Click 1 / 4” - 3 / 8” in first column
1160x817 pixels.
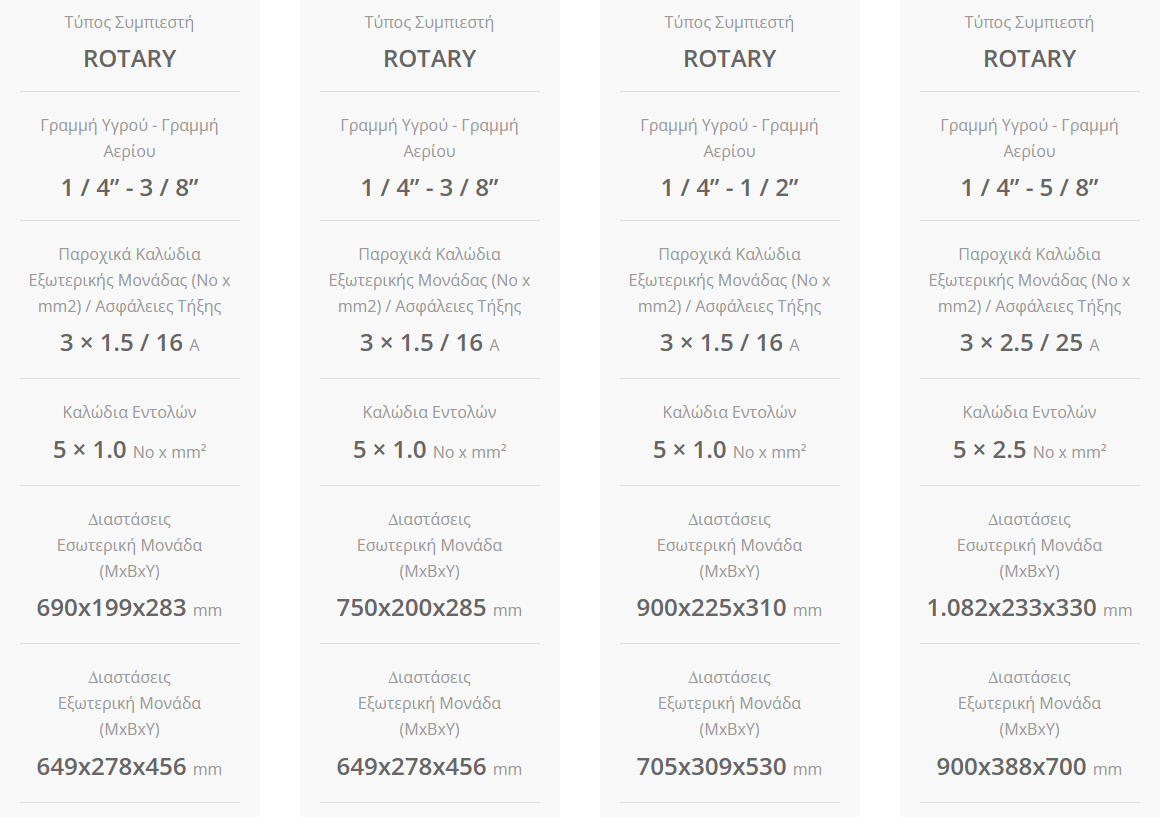[129, 188]
